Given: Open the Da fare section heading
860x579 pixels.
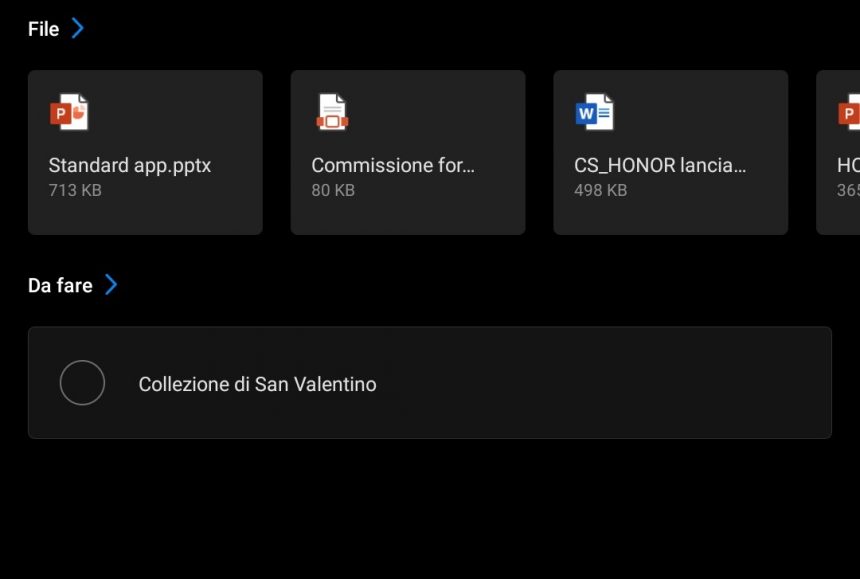Looking at the screenshot, I should 60,286.
